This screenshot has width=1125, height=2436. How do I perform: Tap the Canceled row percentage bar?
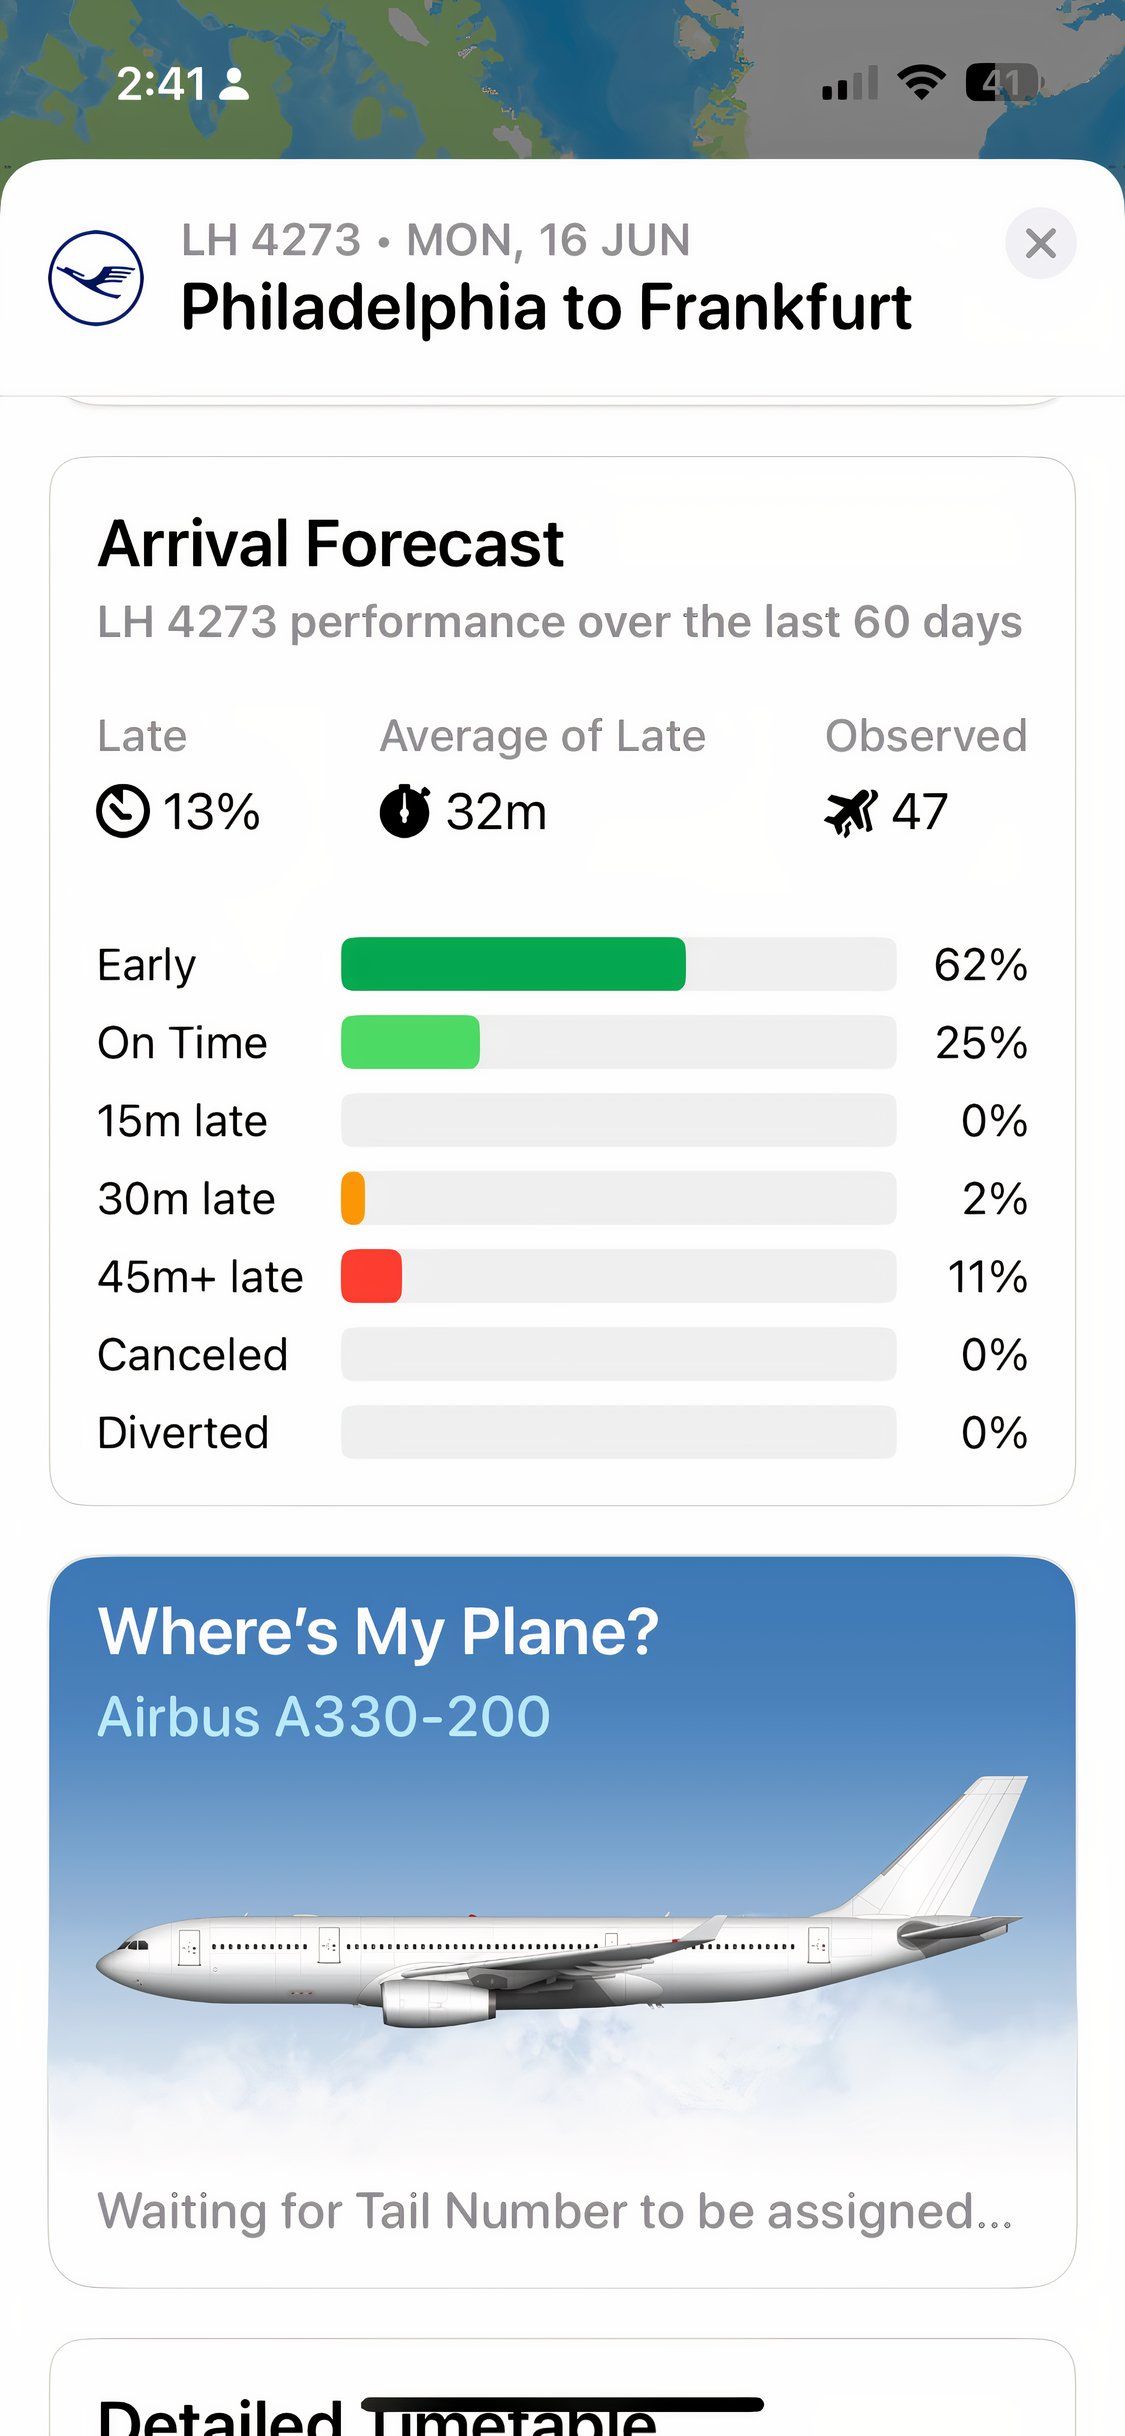[x=618, y=1354]
